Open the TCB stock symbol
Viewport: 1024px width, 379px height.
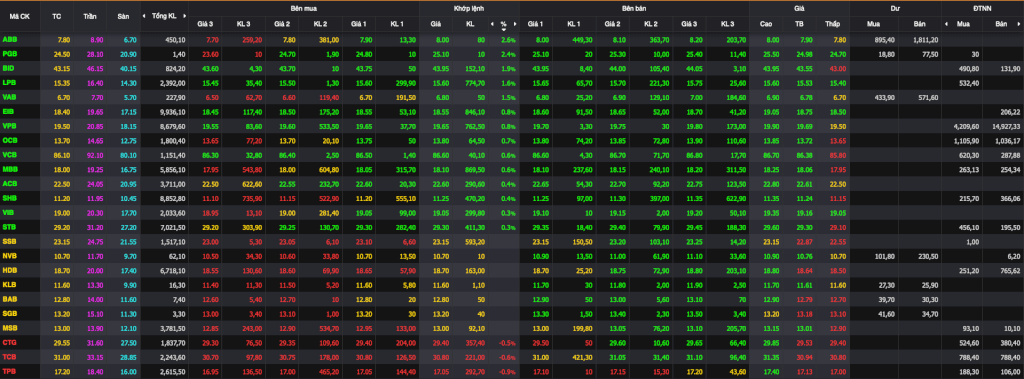(x=10, y=356)
